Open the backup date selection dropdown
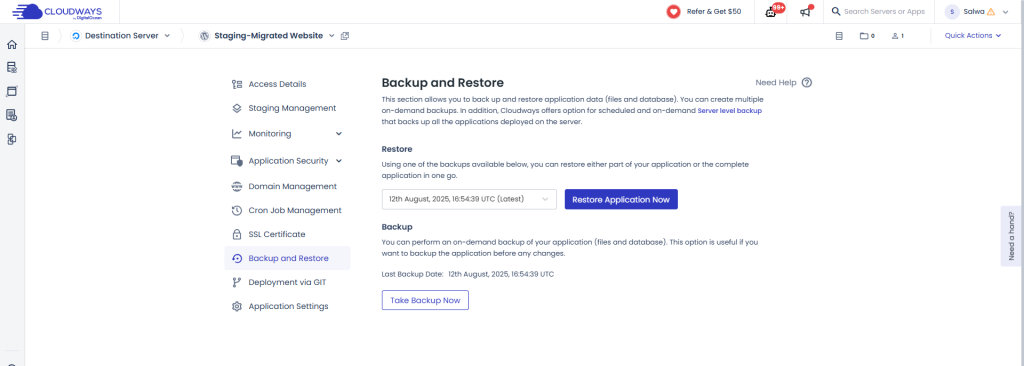Image resolution: width=1024 pixels, height=366 pixels. [x=469, y=199]
